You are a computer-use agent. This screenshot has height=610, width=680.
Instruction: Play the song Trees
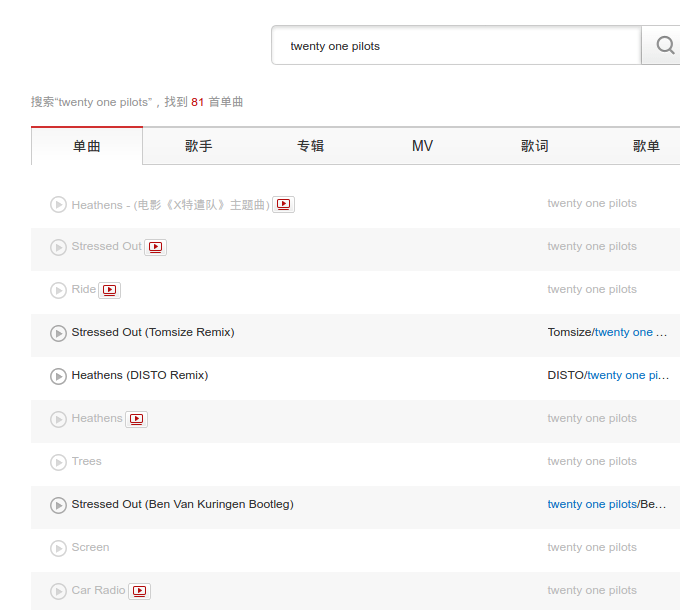click(x=58, y=462)
